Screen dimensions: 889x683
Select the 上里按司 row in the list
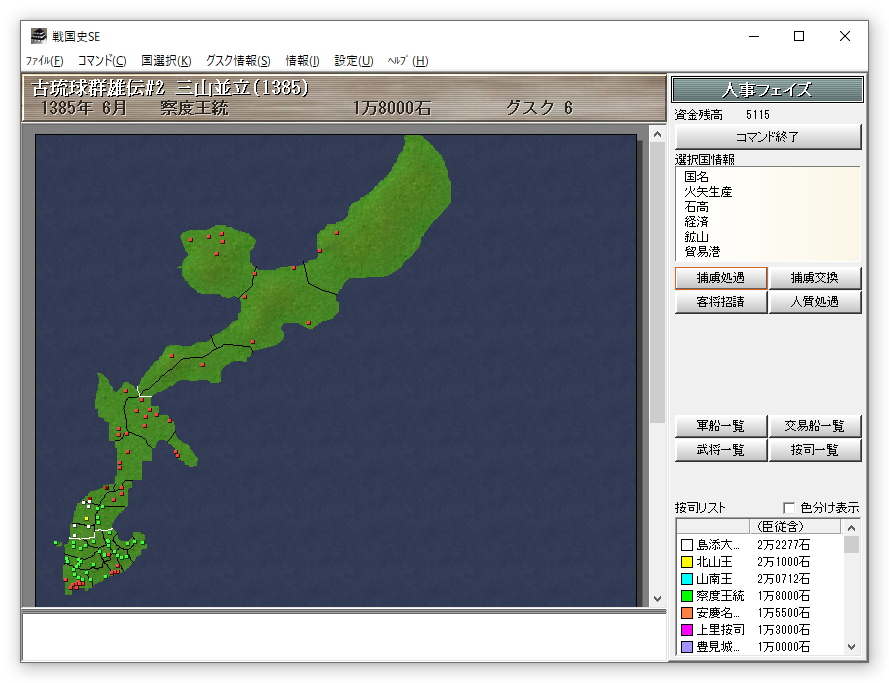(x=720, y=630)
